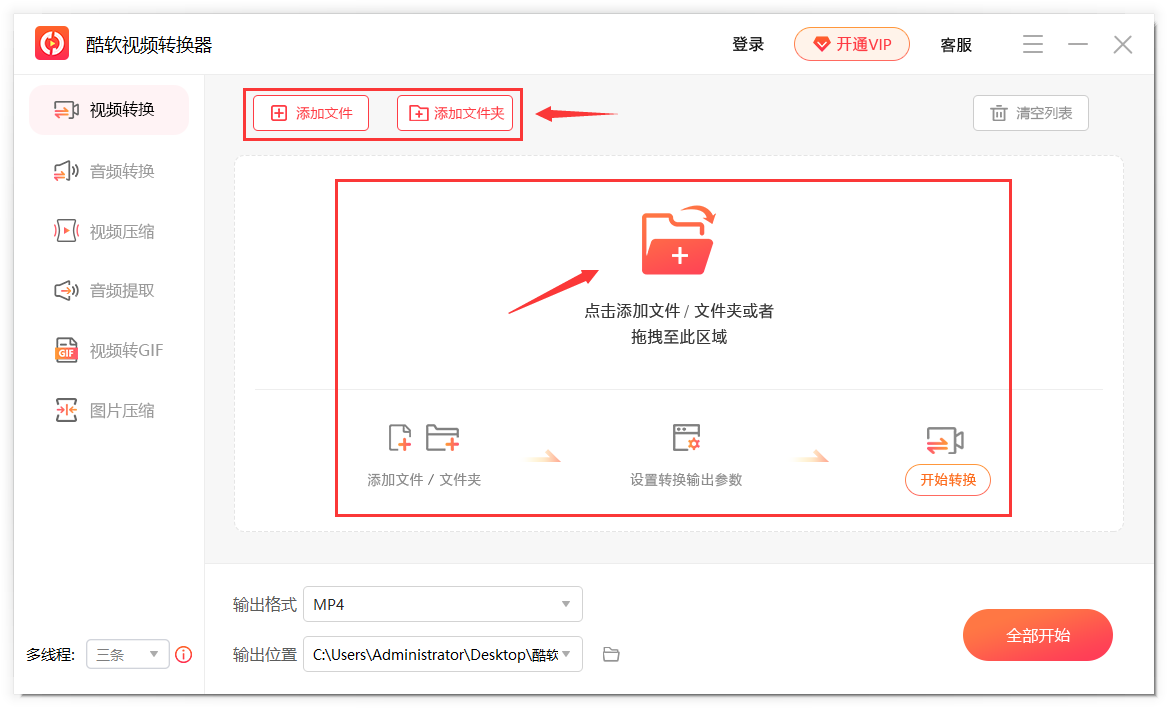Click the 多线程 label

pyautogui.click(x=51, y=654)
